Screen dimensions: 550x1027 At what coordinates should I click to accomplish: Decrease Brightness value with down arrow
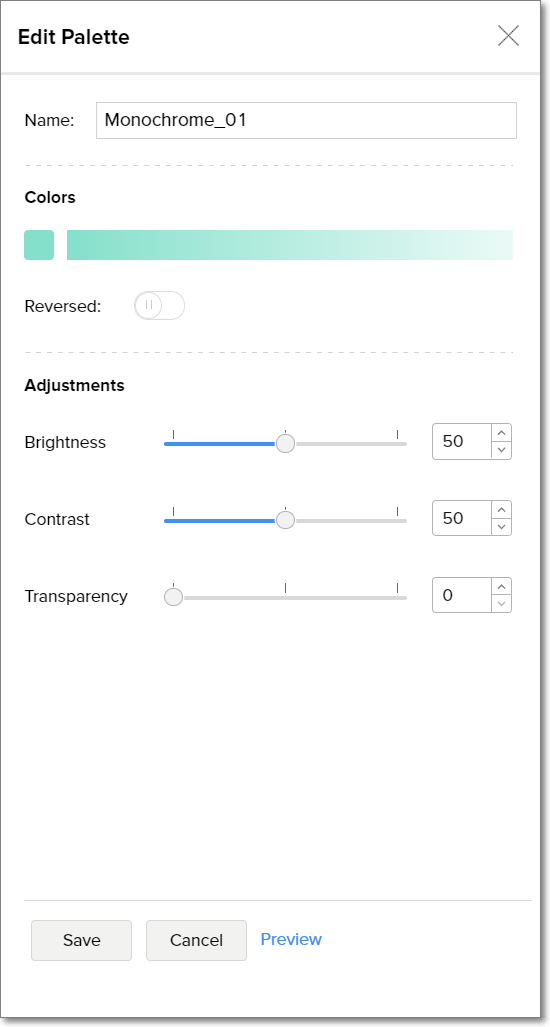tap(502, 450)
